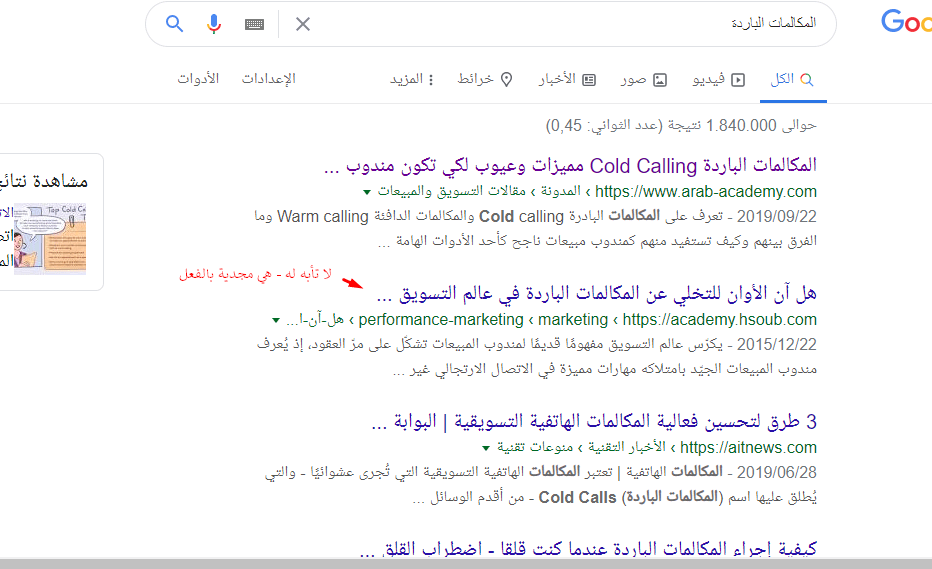The image size is (932, 569).
Task: Click the صور picture tab icon
Action: (660, 80)
